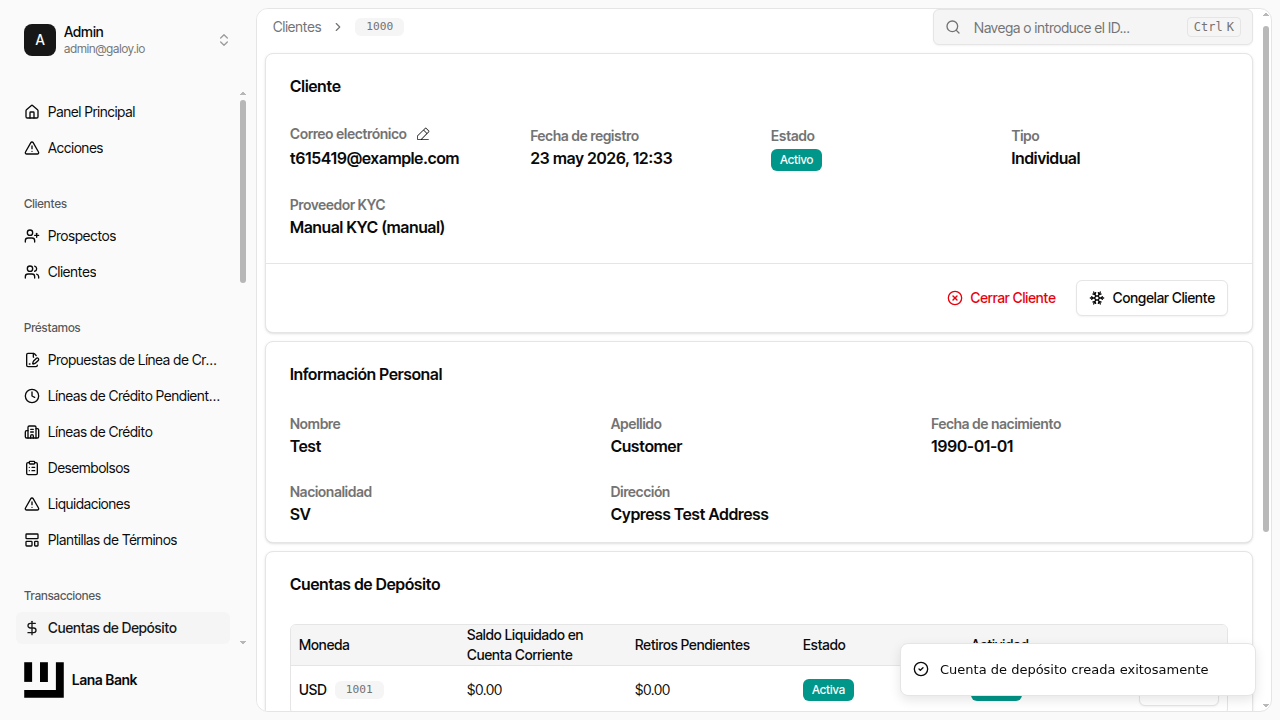Click the Estado column header in table

tap(824, 645)
